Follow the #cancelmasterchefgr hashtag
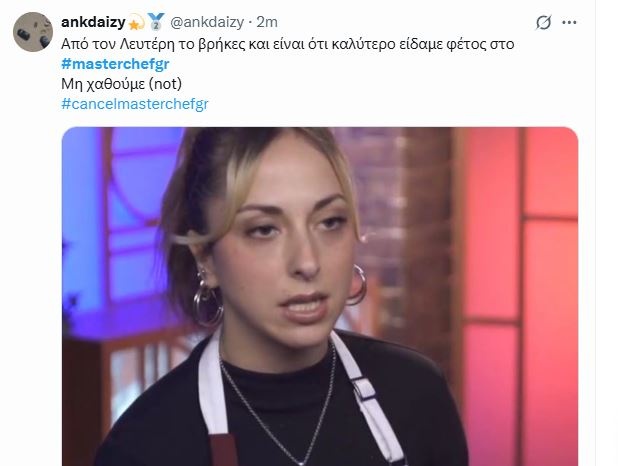This screenshot has width=618, height=466. click(x=135, y=104)
